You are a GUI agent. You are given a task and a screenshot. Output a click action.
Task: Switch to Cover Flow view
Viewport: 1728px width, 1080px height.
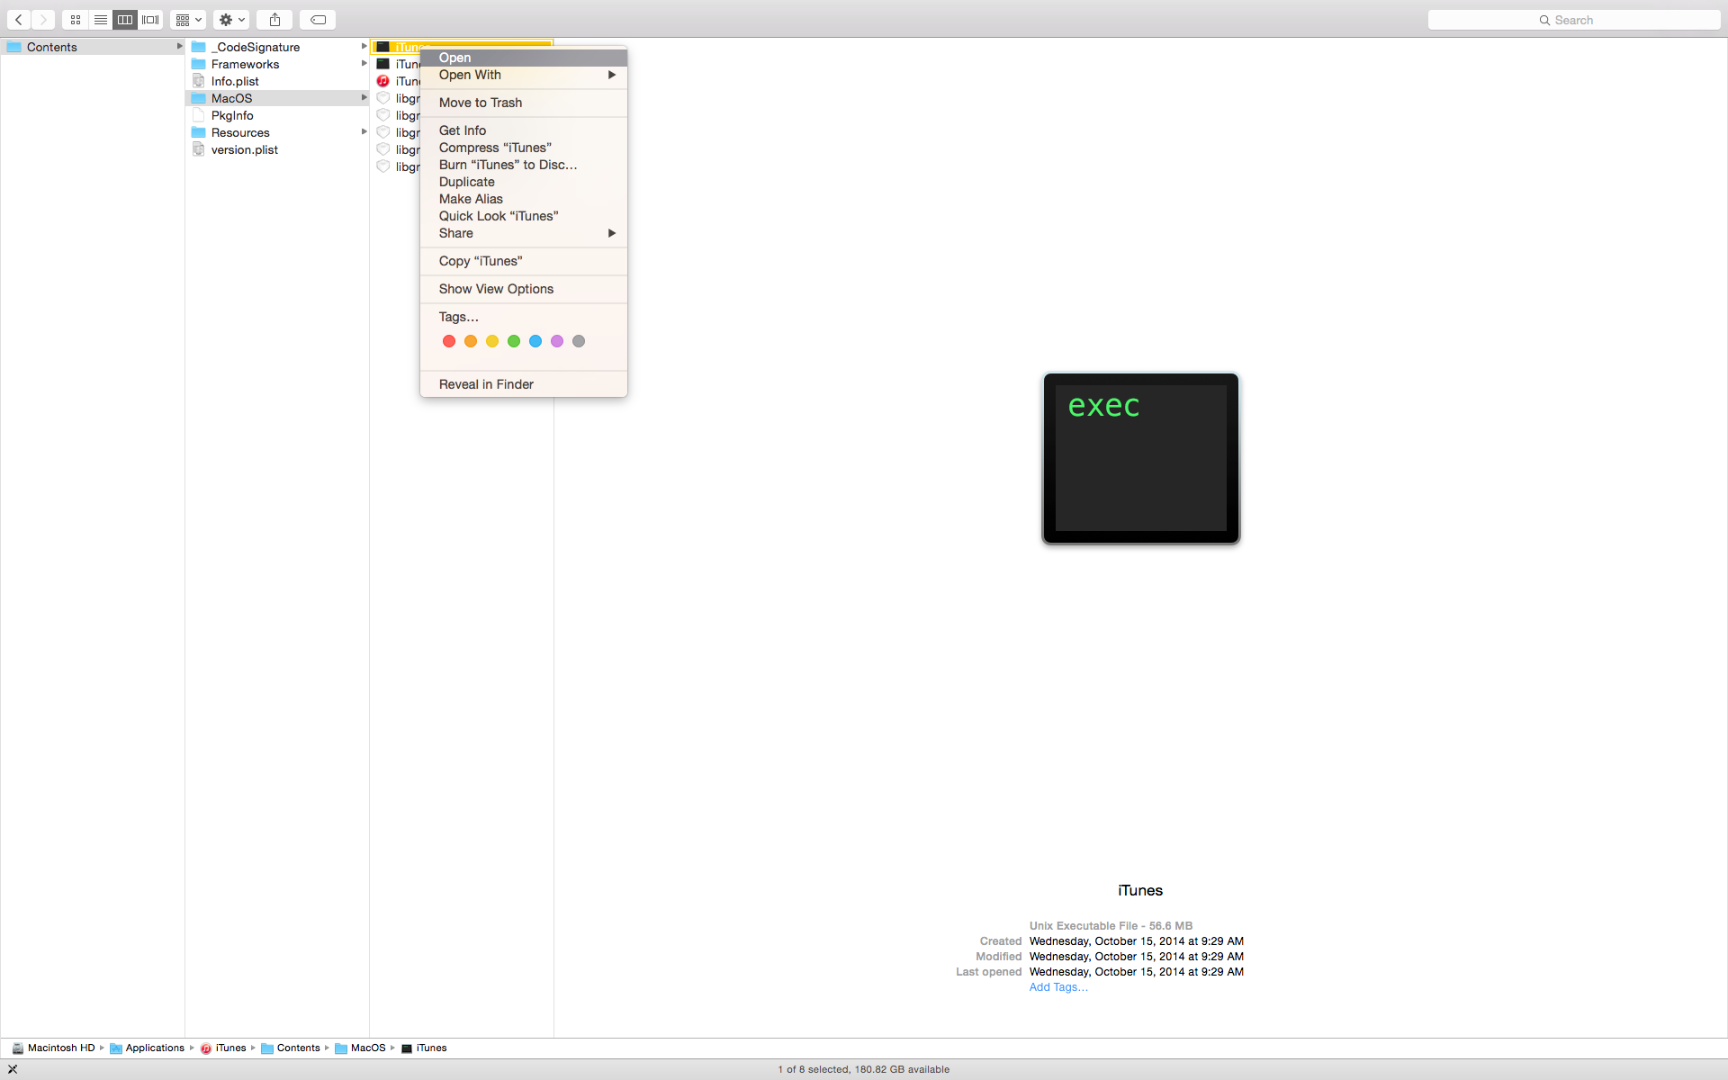point(151,19)
